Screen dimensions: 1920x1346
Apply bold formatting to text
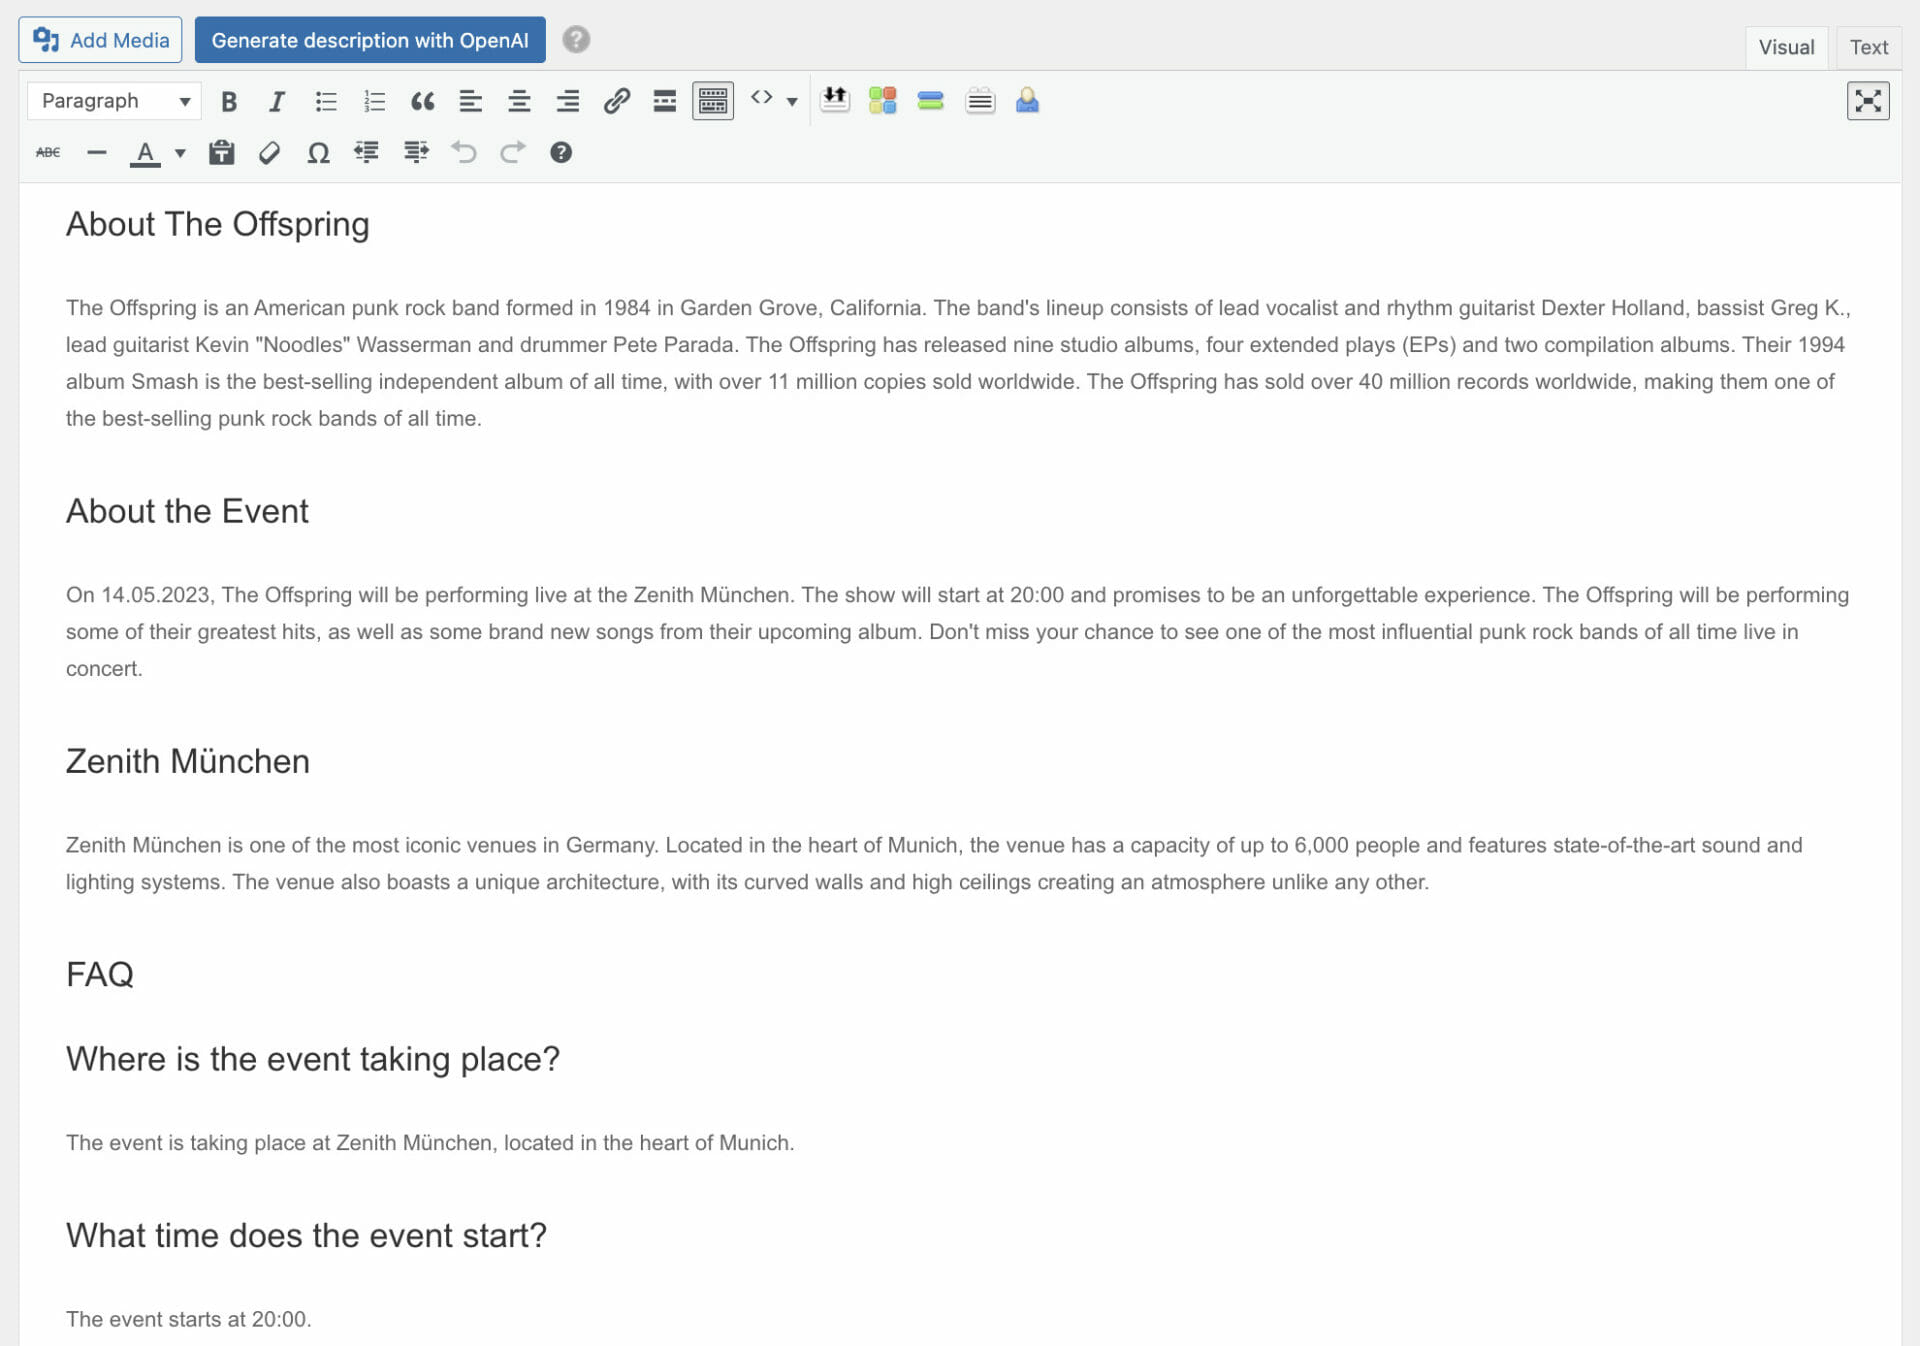tap(228, 100)
